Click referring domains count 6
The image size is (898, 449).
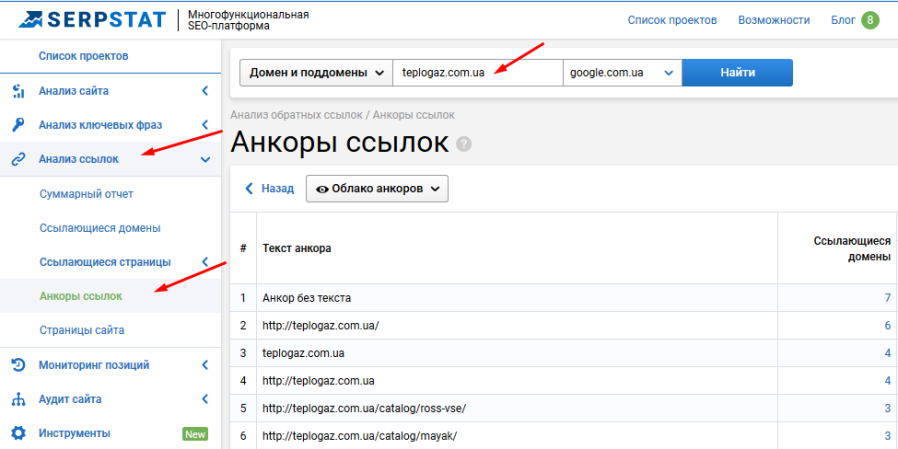click(x=888, y=325)
